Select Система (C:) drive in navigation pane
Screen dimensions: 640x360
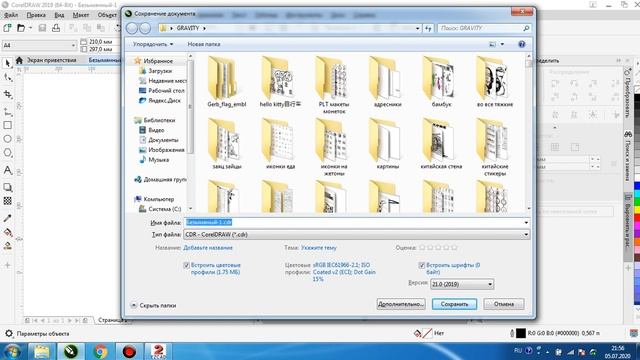pyautogui.click(x=160, y=209)
